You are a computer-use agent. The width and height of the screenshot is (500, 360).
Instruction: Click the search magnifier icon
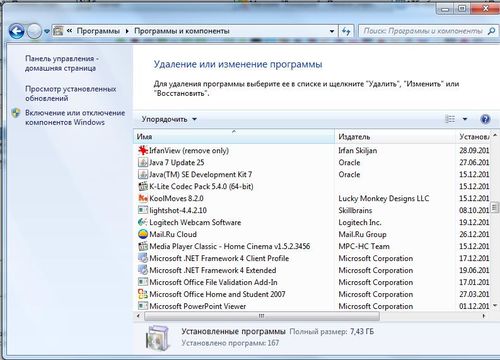[491, 31]
